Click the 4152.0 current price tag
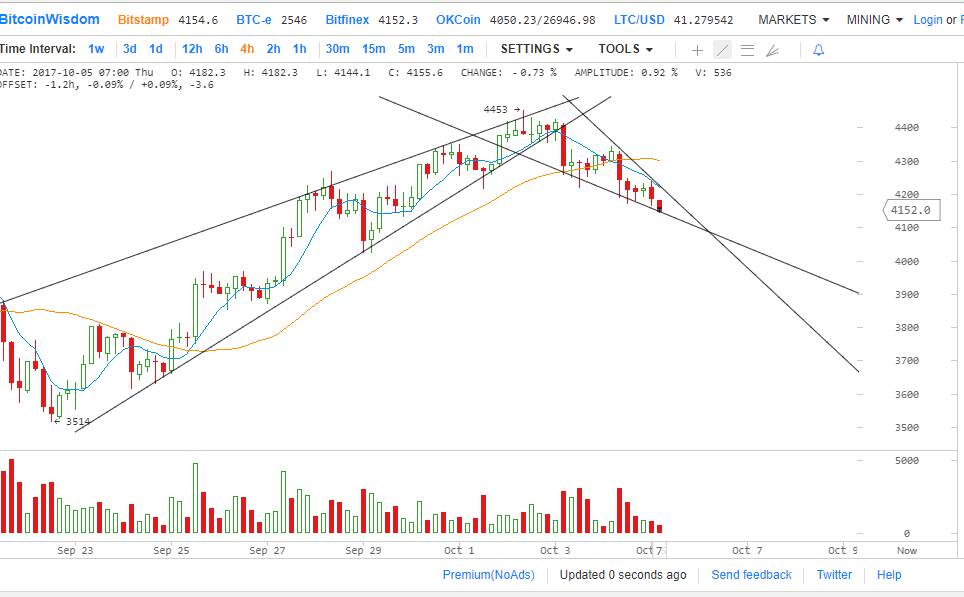This screenshot has height=597, width=964. tap(910, 210)
